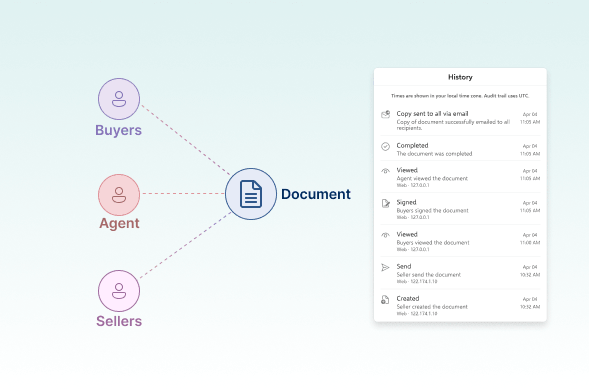Click 'Seller created the document' text
The width and height of the screenshot is (589, 389).
[x=432, y=307]
